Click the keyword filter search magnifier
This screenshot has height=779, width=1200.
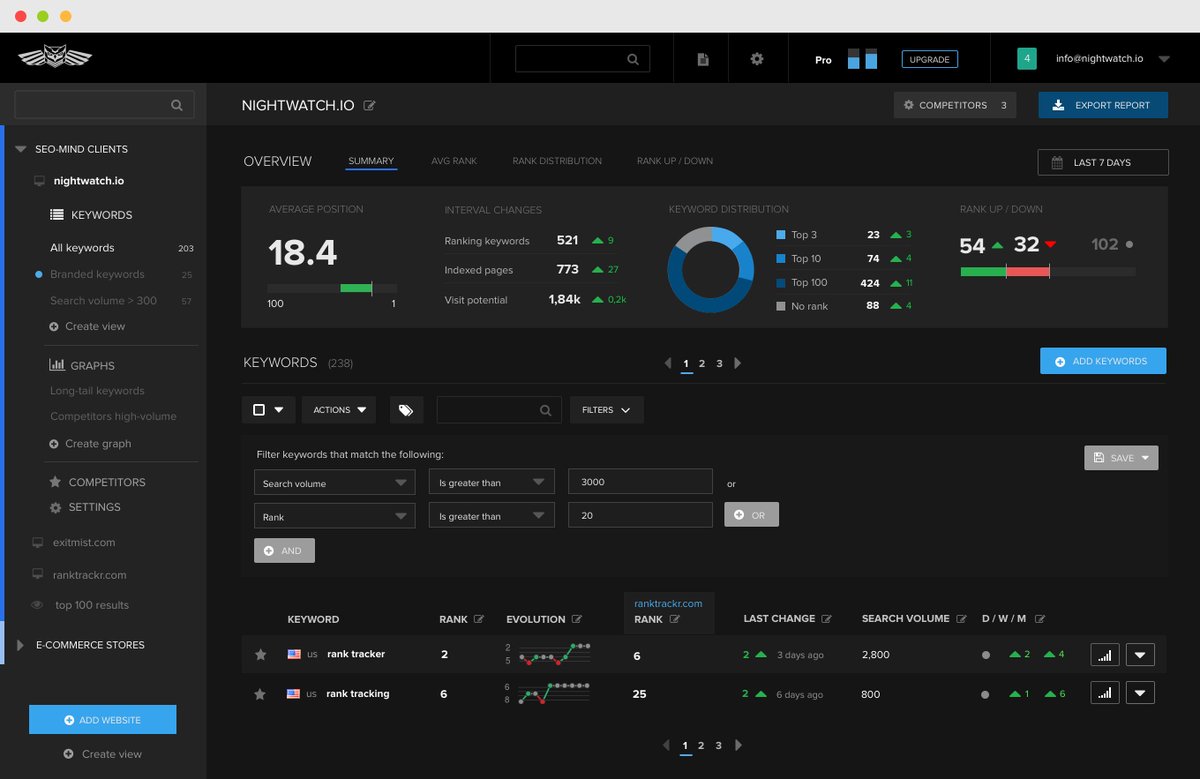[x=545, y=410]
